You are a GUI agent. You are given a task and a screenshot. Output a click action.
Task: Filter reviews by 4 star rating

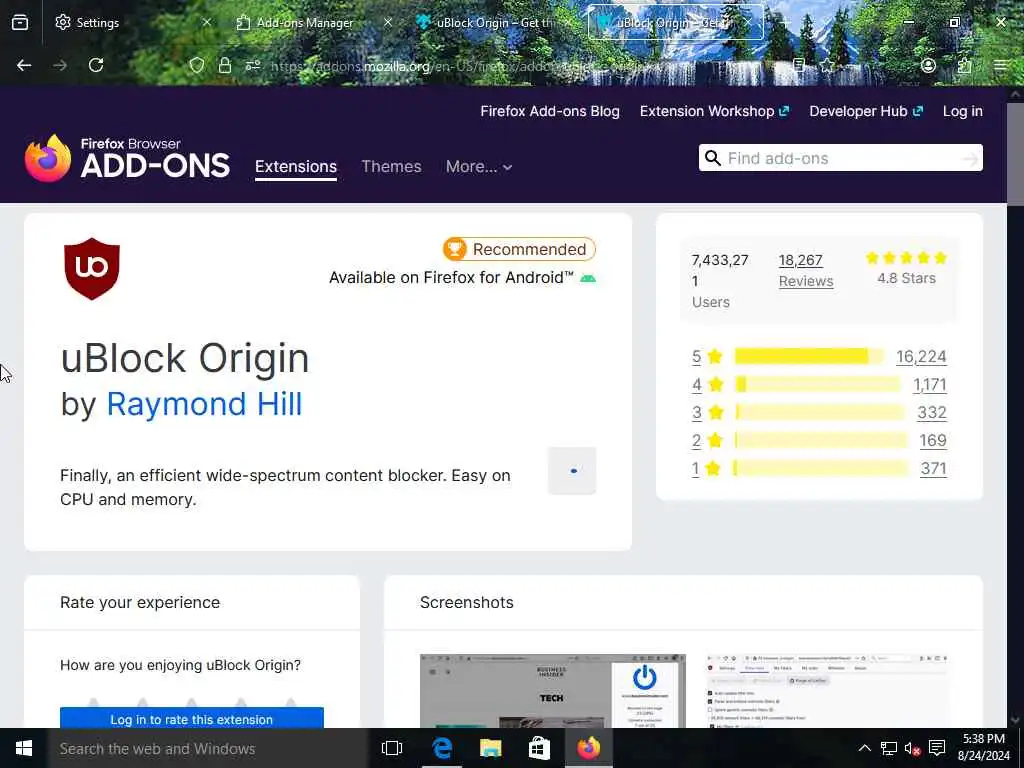coord(708,385)
